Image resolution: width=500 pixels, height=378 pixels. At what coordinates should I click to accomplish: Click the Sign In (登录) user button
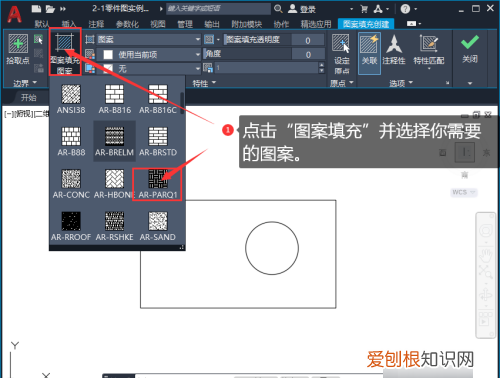(x=302, y=9)
